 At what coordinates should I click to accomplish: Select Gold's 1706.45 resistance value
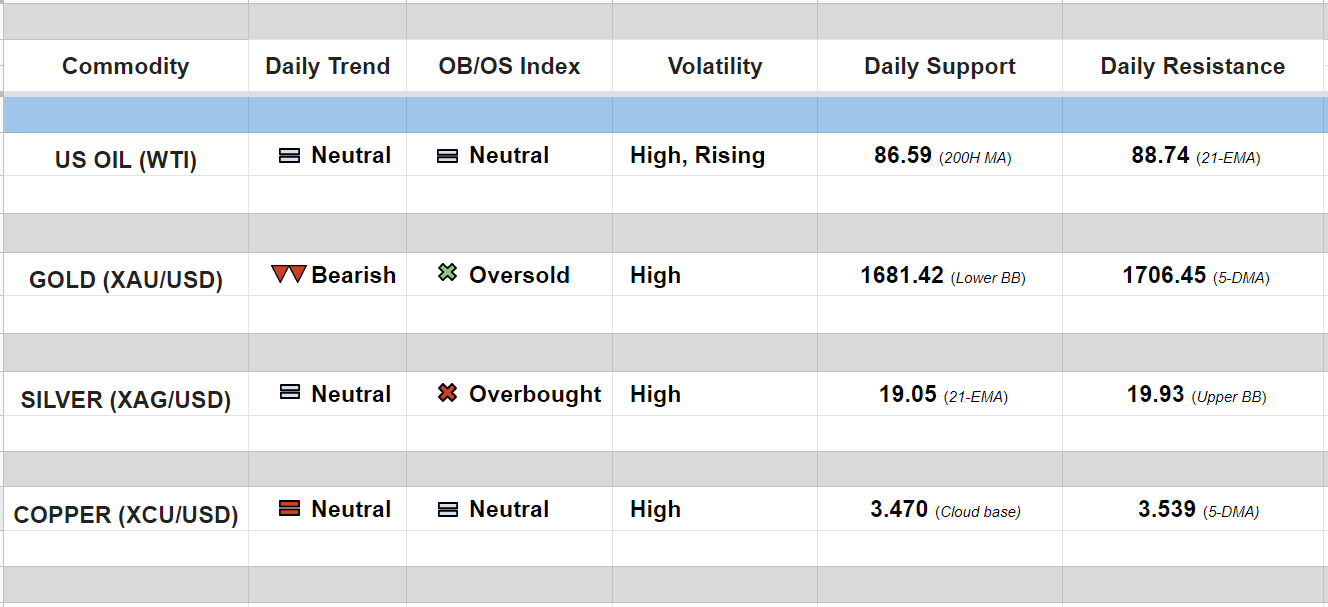click(1164, 275)
